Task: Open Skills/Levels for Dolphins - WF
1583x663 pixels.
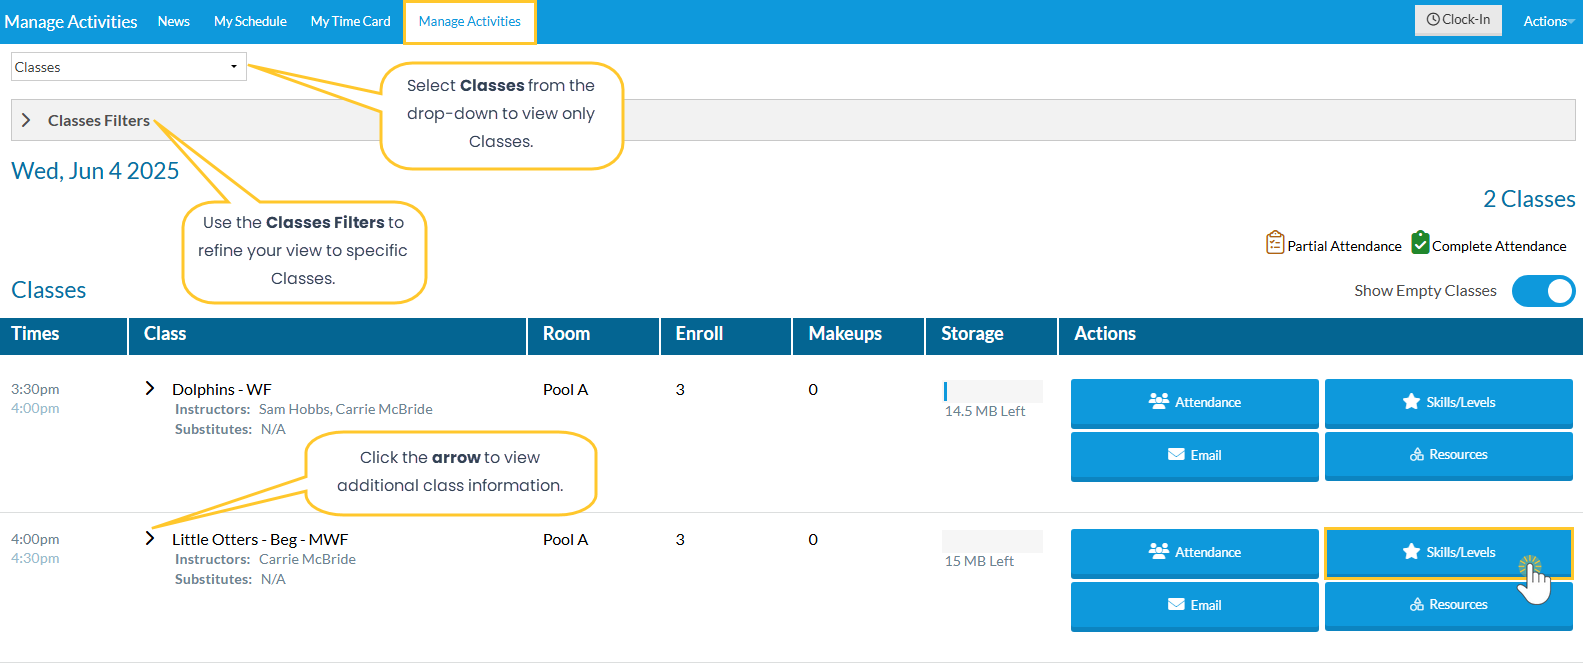Action: tap(1449, 403)
